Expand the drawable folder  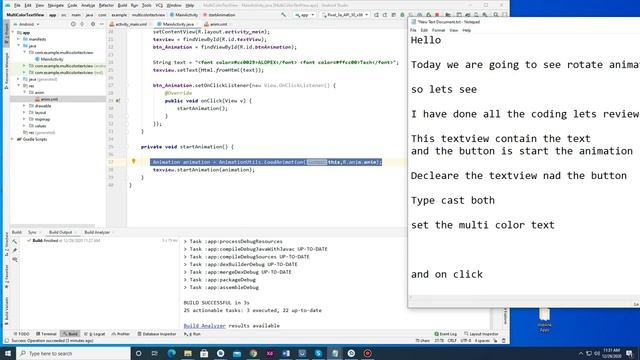(24, 106)
